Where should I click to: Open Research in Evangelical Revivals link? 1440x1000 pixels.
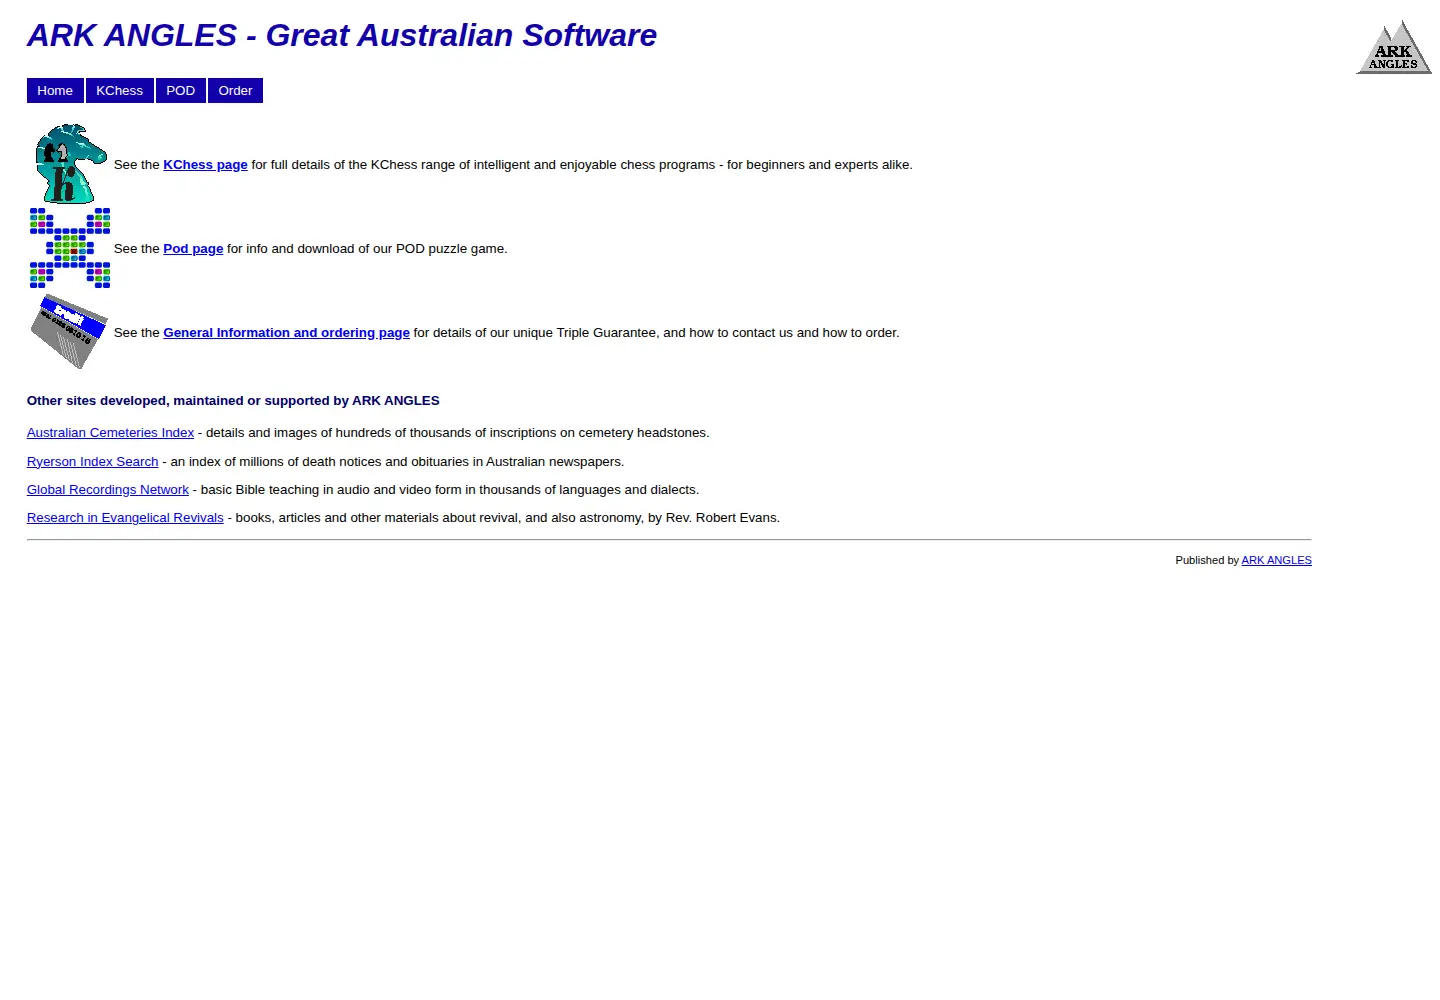coord(125,518)
